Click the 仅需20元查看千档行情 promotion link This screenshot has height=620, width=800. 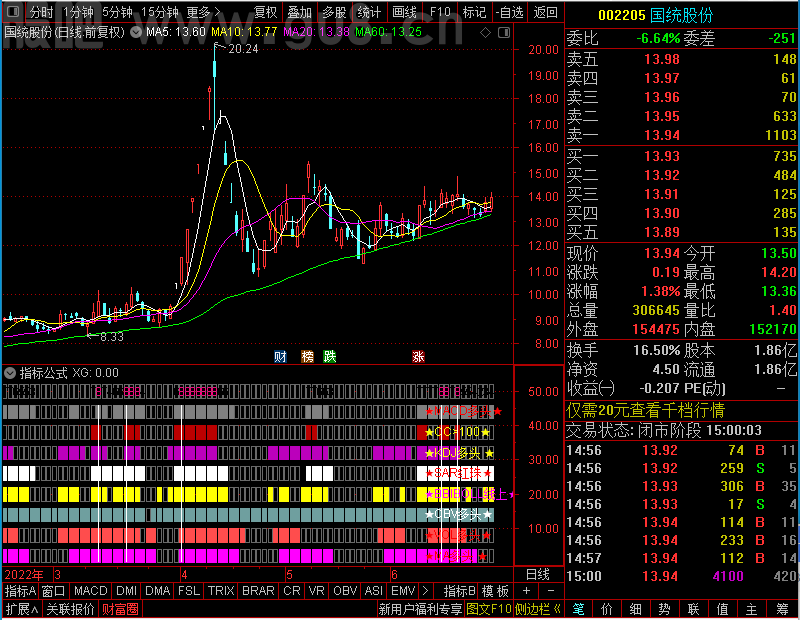[x=645, y=410]
